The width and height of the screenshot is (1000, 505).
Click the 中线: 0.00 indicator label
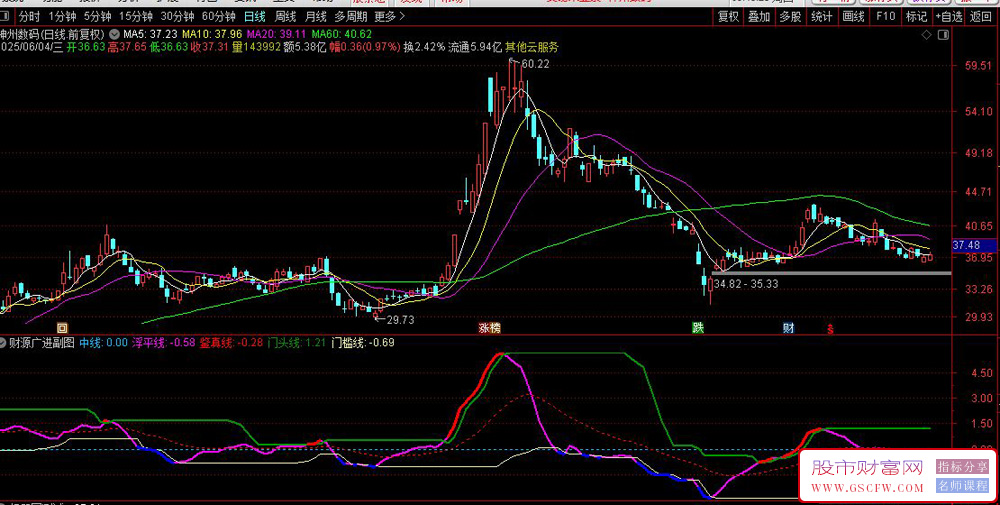click(103, 342)
